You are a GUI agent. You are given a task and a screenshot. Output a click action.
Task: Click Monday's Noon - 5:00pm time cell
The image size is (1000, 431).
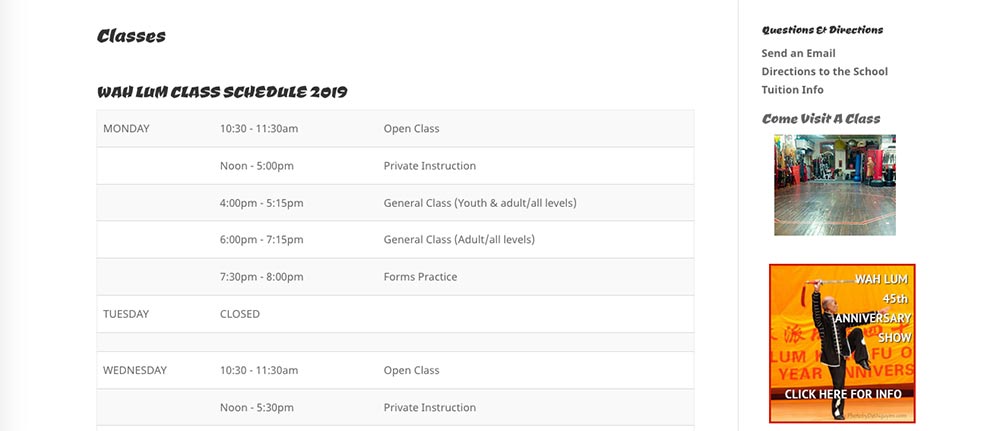256,166
